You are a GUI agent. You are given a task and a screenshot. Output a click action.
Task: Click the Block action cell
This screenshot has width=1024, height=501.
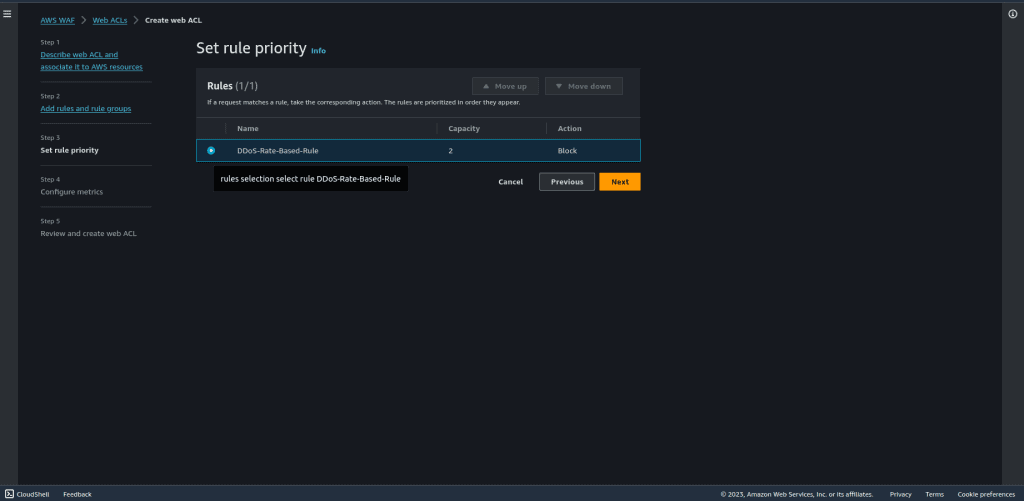click(567, 151)
